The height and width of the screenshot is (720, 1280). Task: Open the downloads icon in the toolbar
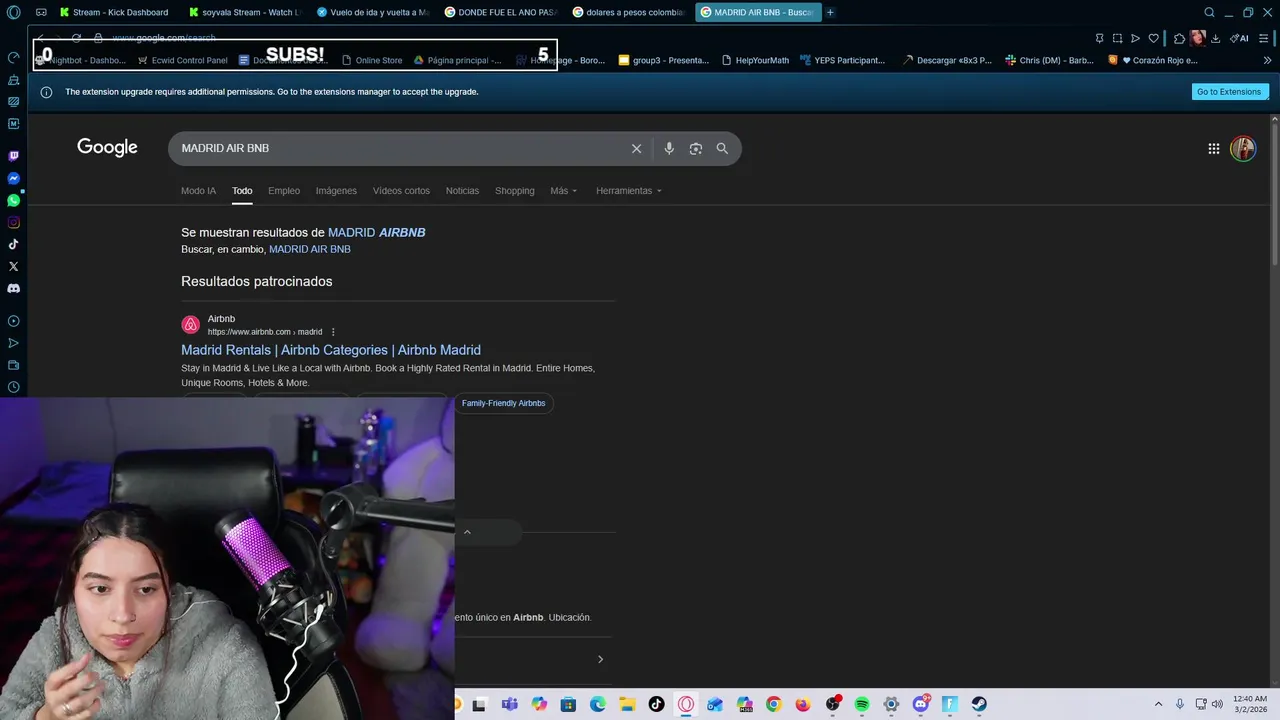click(x=1215, y=38)
